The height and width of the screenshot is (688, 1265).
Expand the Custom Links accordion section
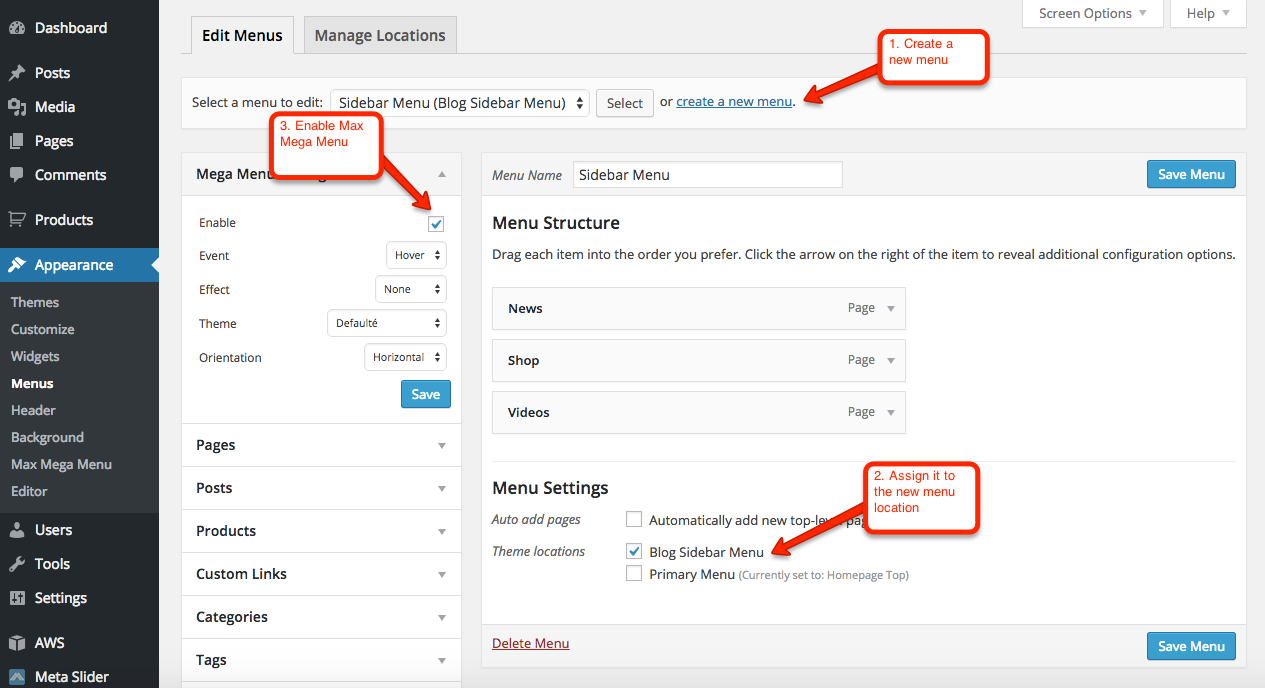pyautogui.click(x=321, y=574)
